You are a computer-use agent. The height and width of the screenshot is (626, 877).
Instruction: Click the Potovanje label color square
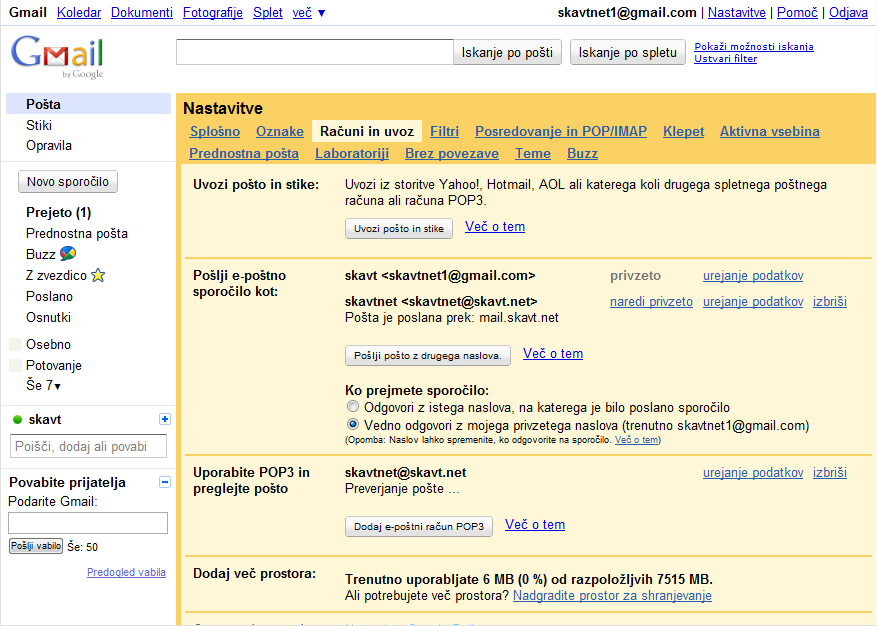point(16,365)
